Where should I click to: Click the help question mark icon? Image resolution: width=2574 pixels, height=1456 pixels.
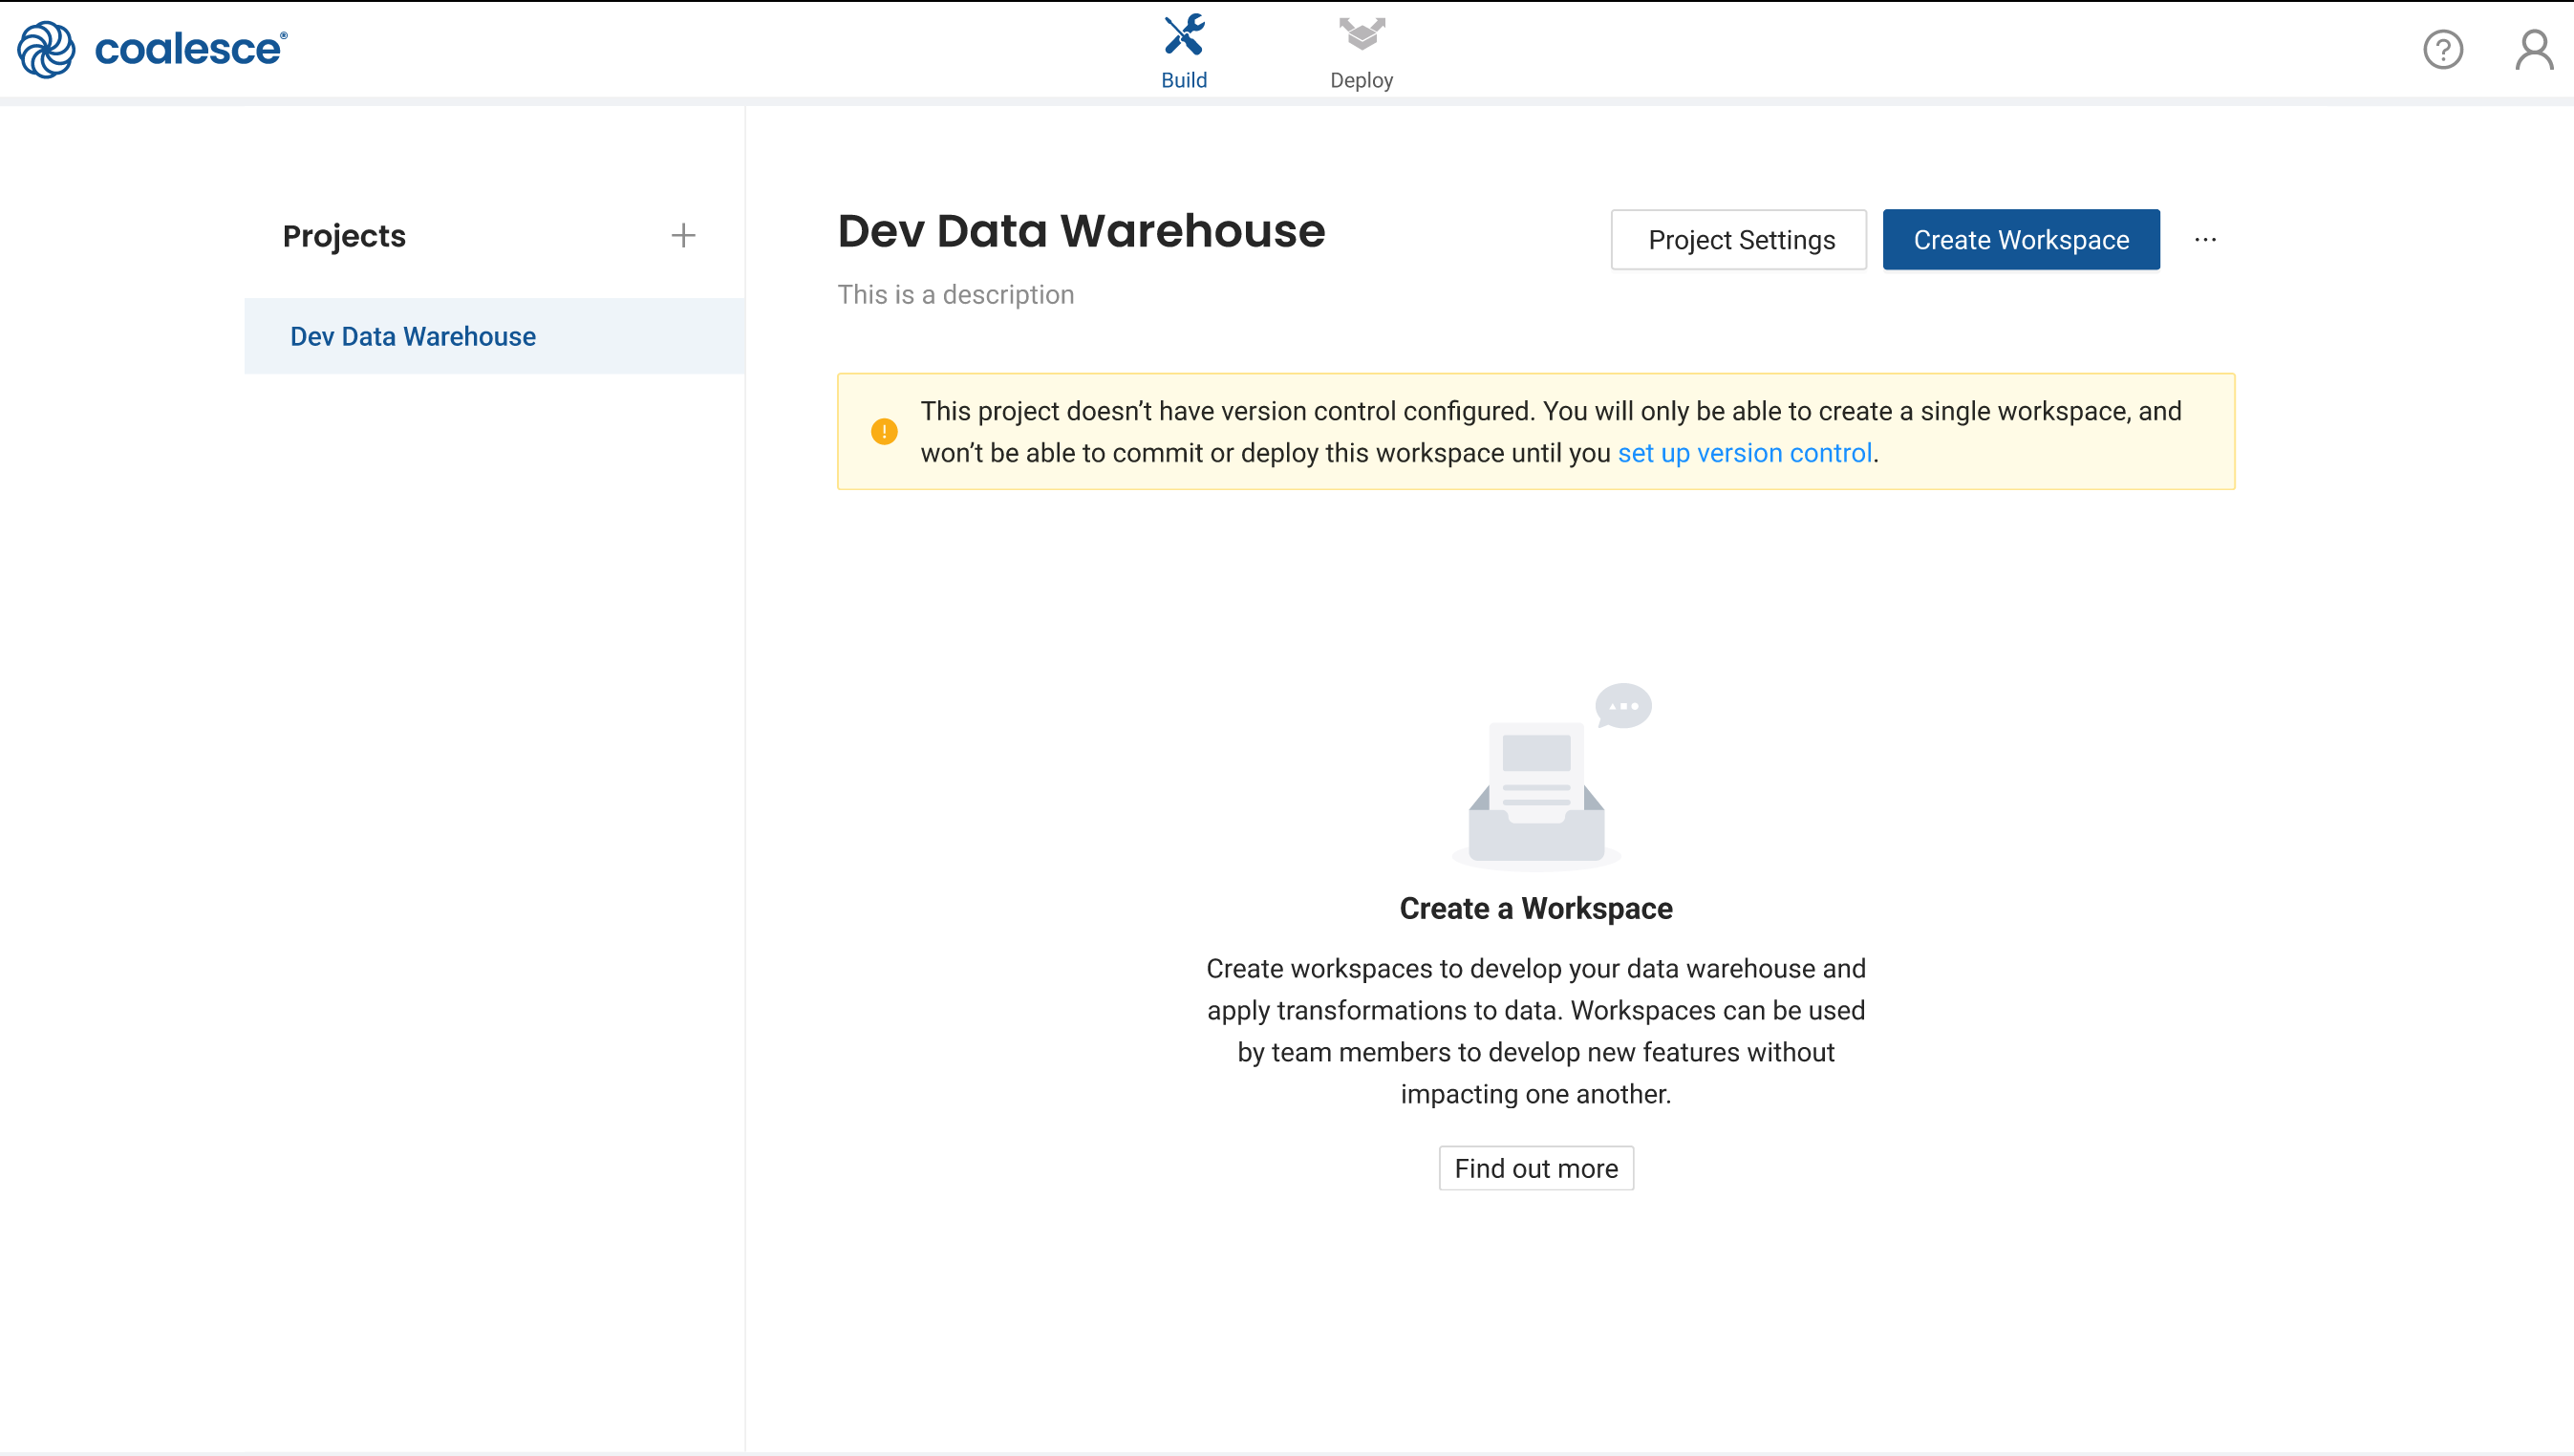pyautogui.click(x=2445, y=50)
